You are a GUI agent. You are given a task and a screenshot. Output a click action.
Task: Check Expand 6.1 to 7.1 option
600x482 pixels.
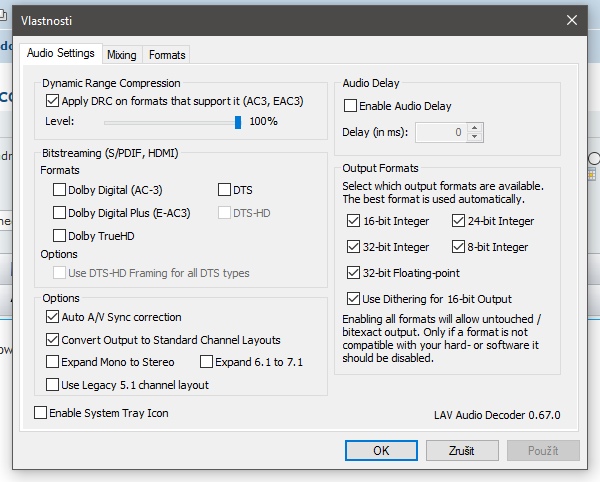coord(207,362)
